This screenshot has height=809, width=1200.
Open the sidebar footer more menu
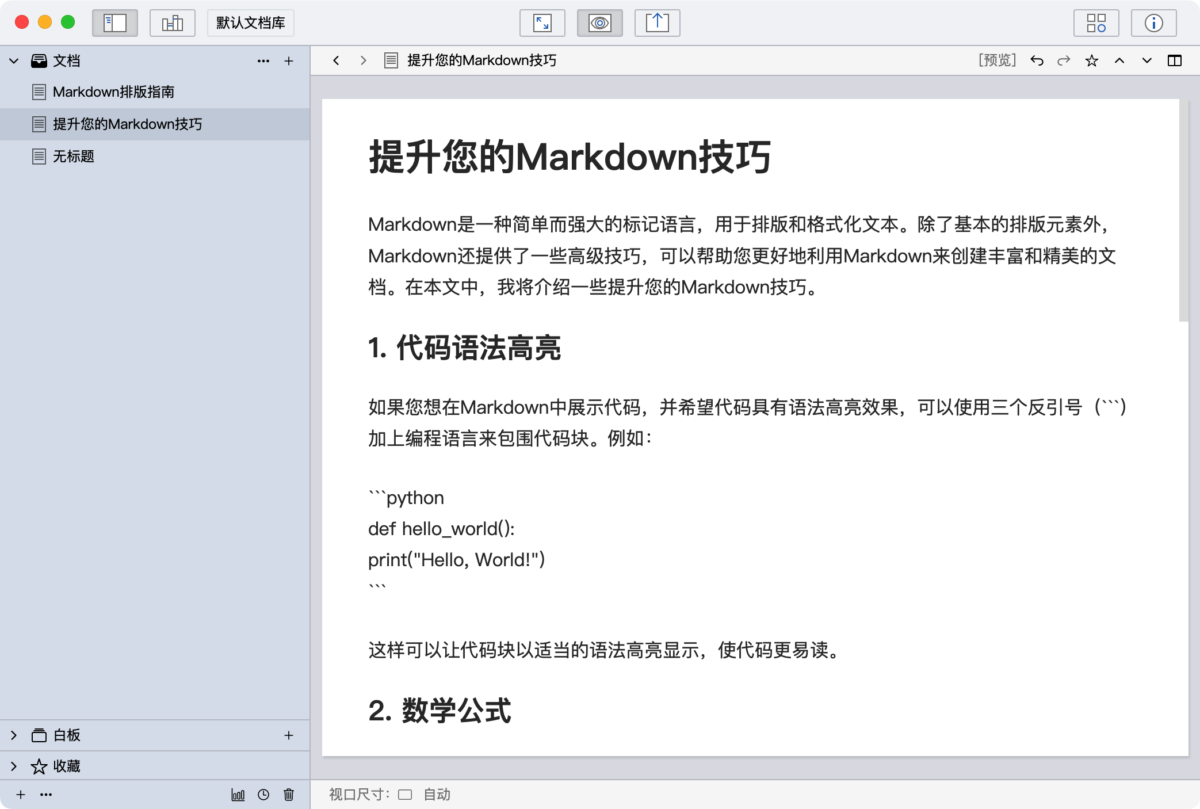tap(46, 794)
